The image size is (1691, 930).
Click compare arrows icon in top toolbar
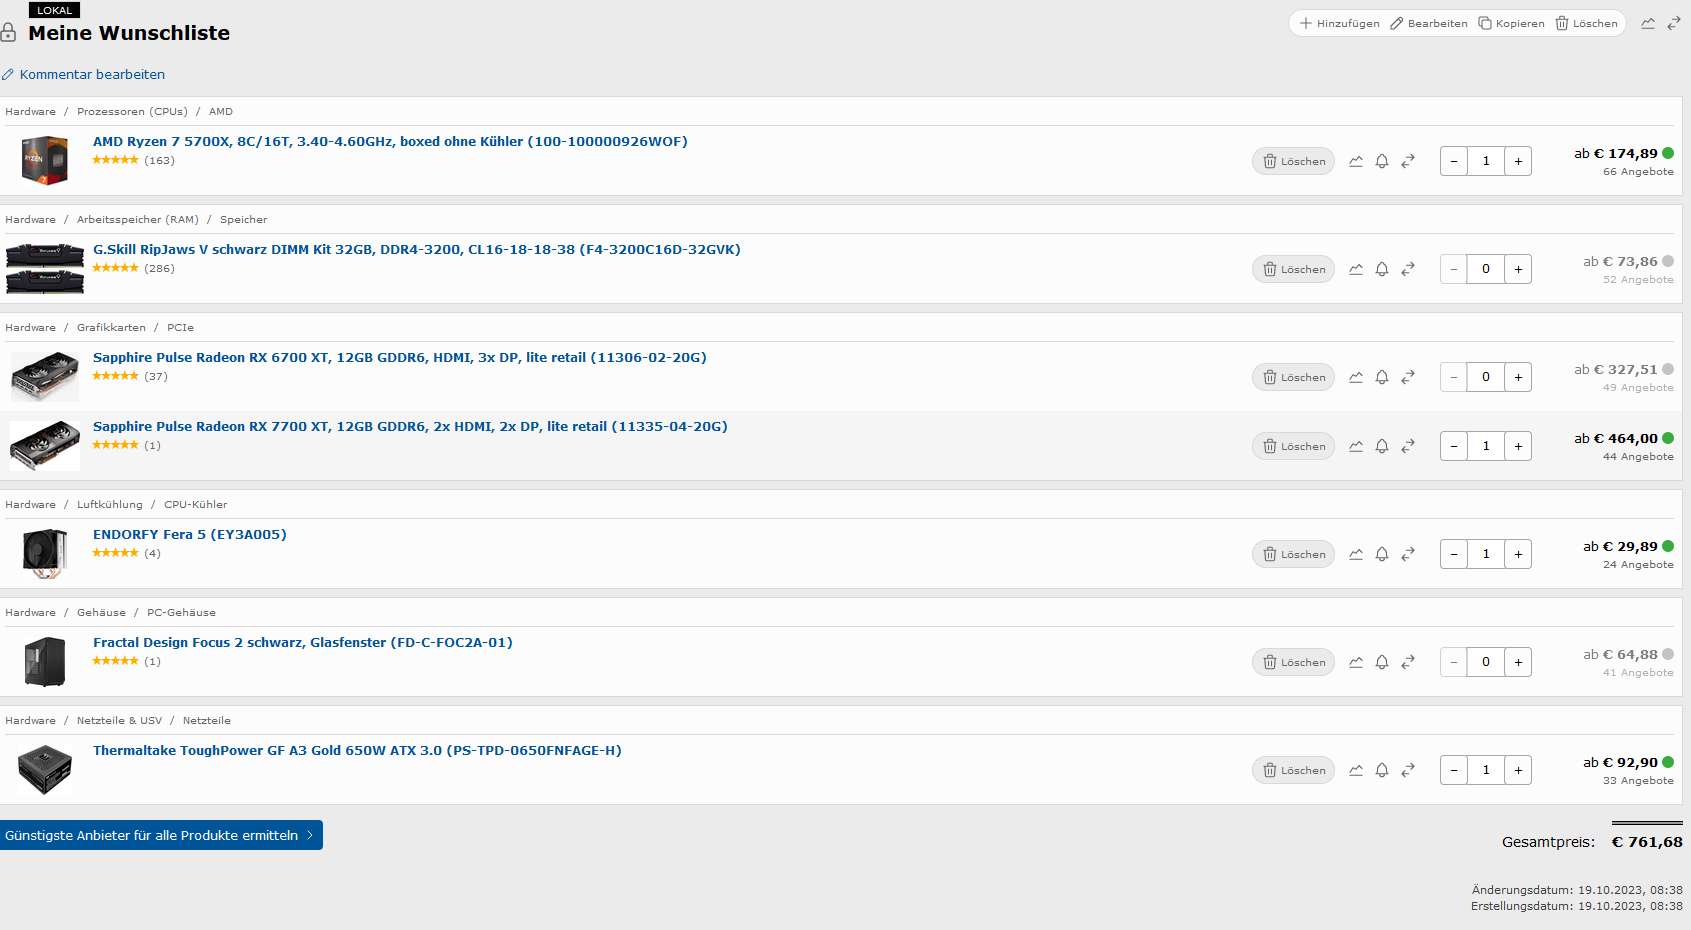coord(1674,23)
